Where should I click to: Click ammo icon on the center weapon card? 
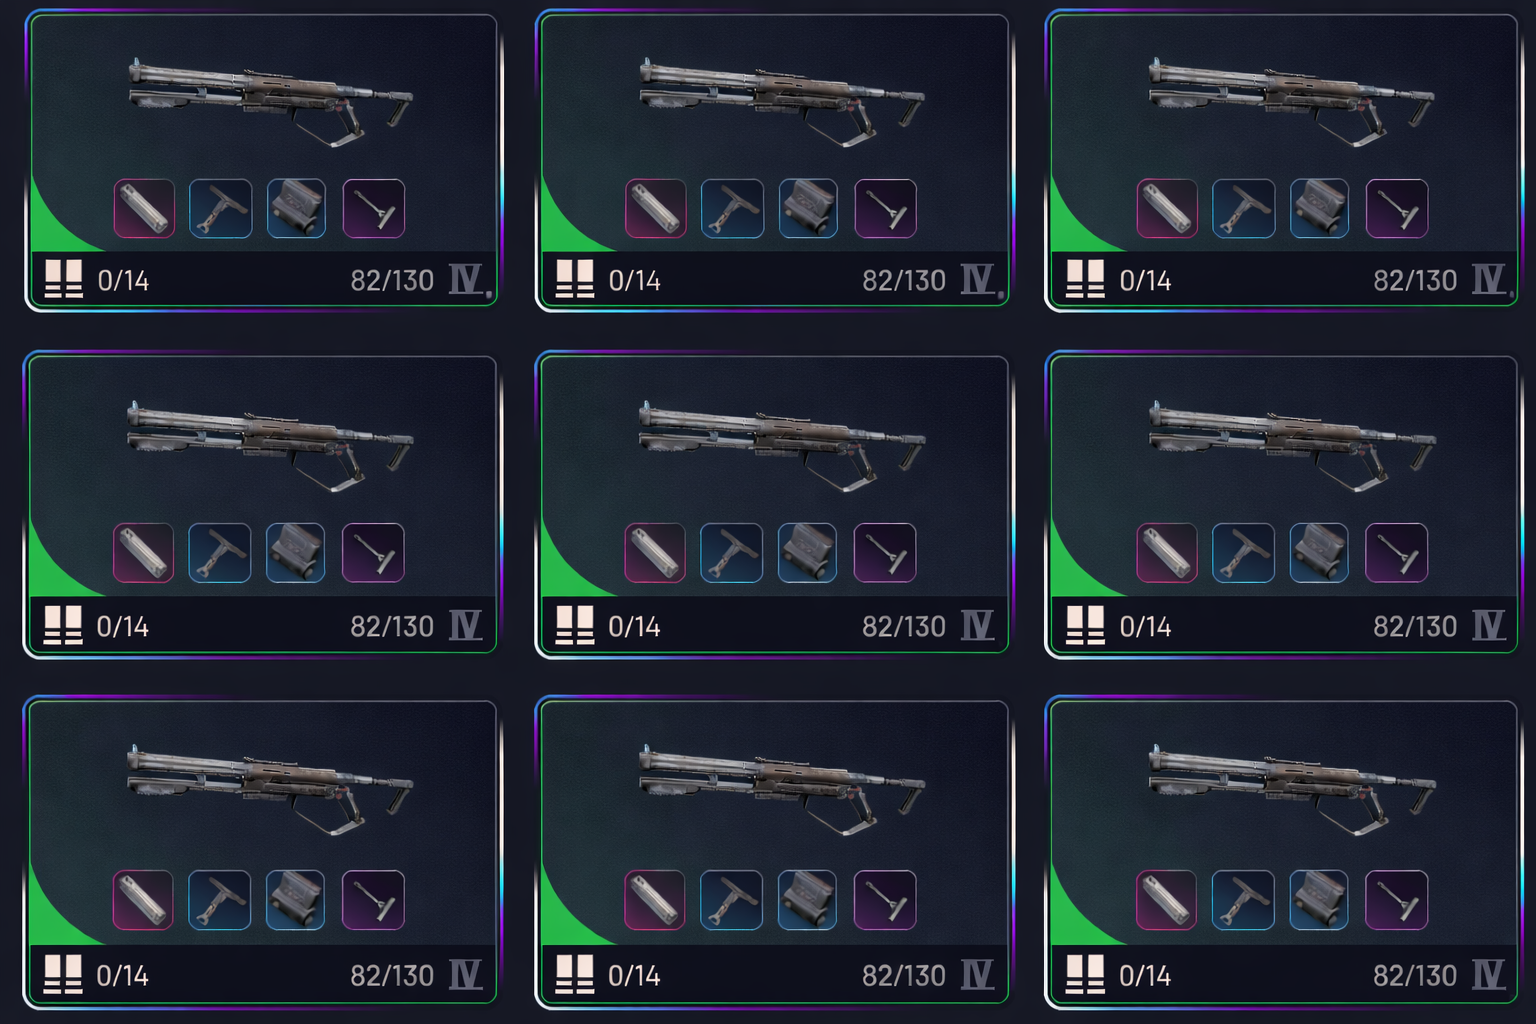tap(575, 625)
